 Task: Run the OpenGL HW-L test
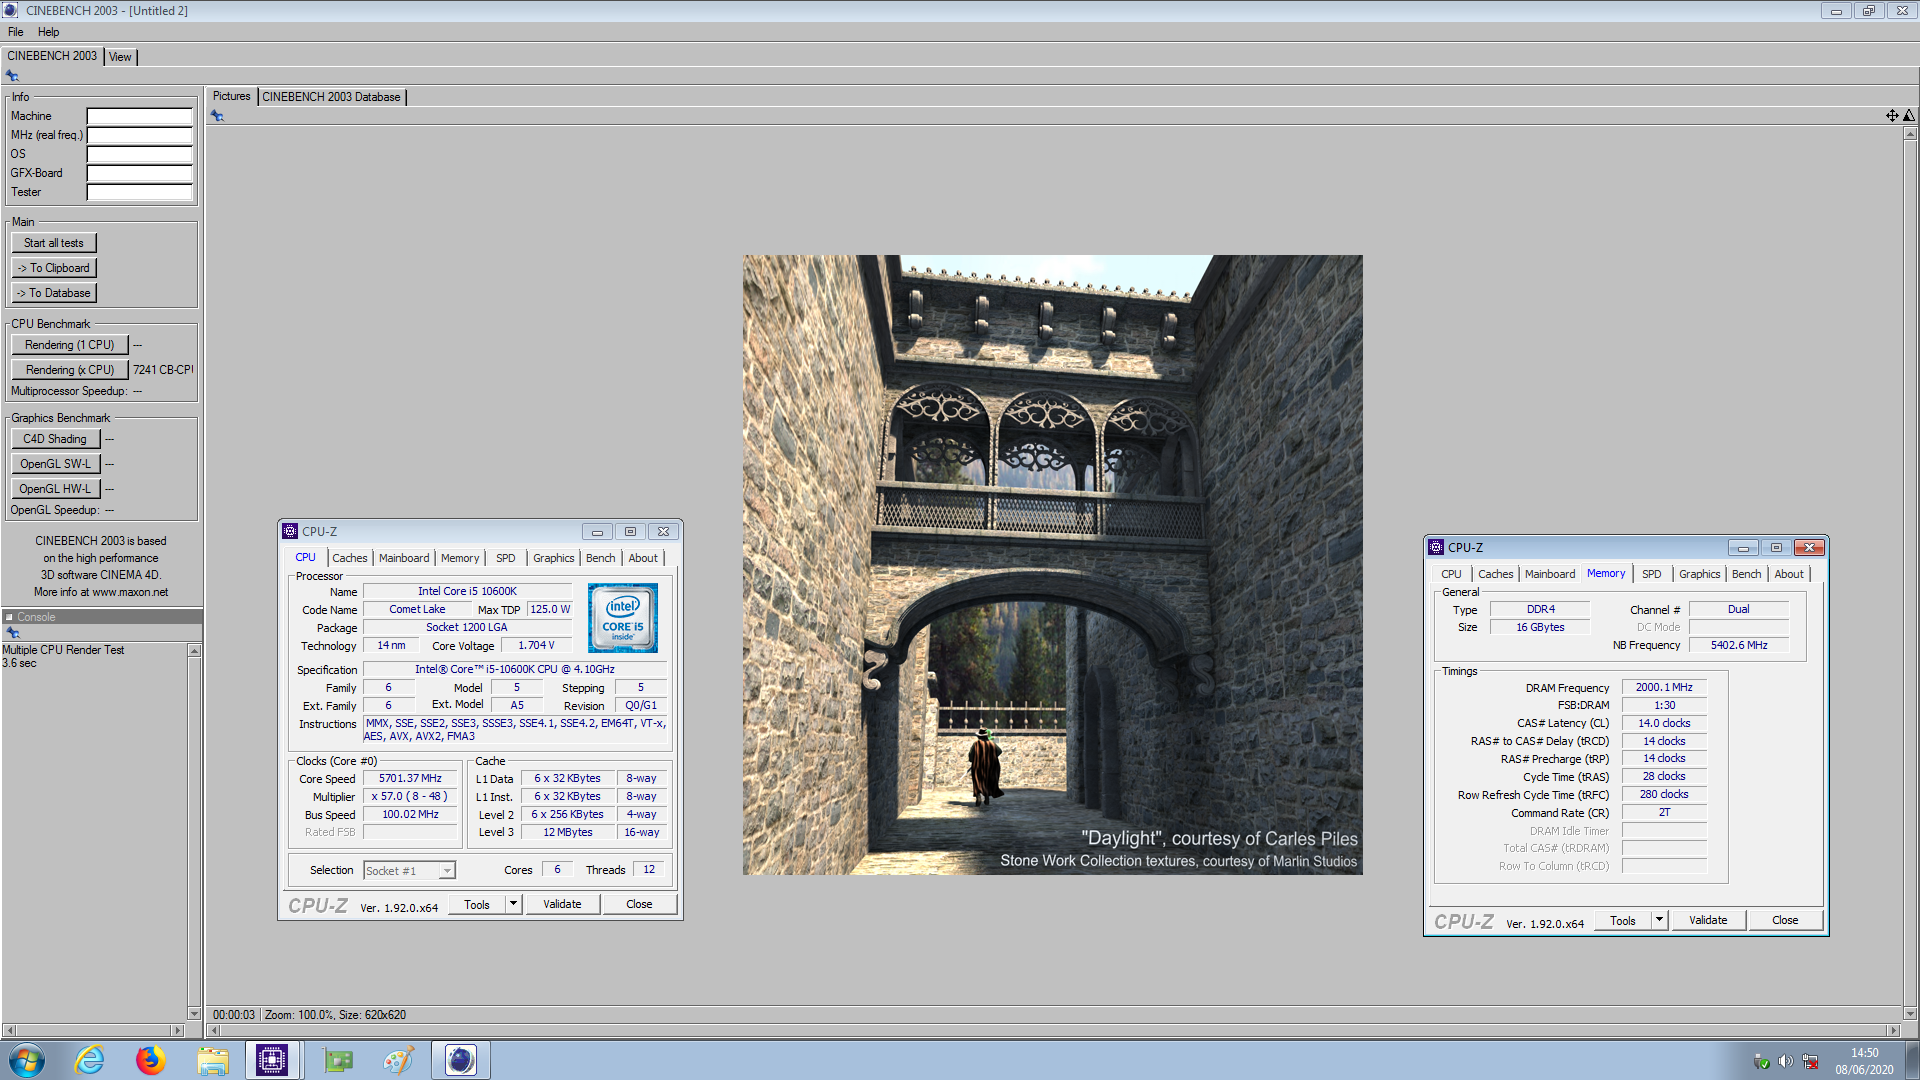point(56,489)
